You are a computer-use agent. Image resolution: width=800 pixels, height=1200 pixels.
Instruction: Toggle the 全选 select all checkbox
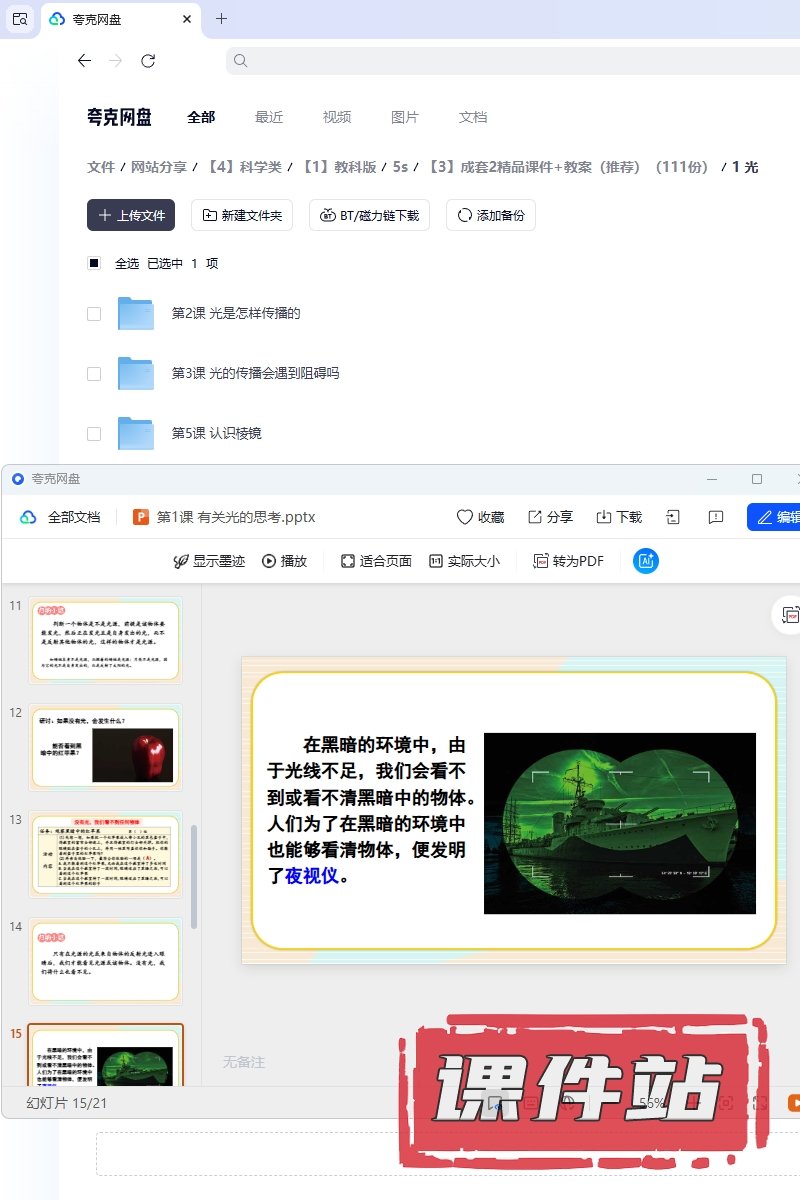click(x=94, y=263)
